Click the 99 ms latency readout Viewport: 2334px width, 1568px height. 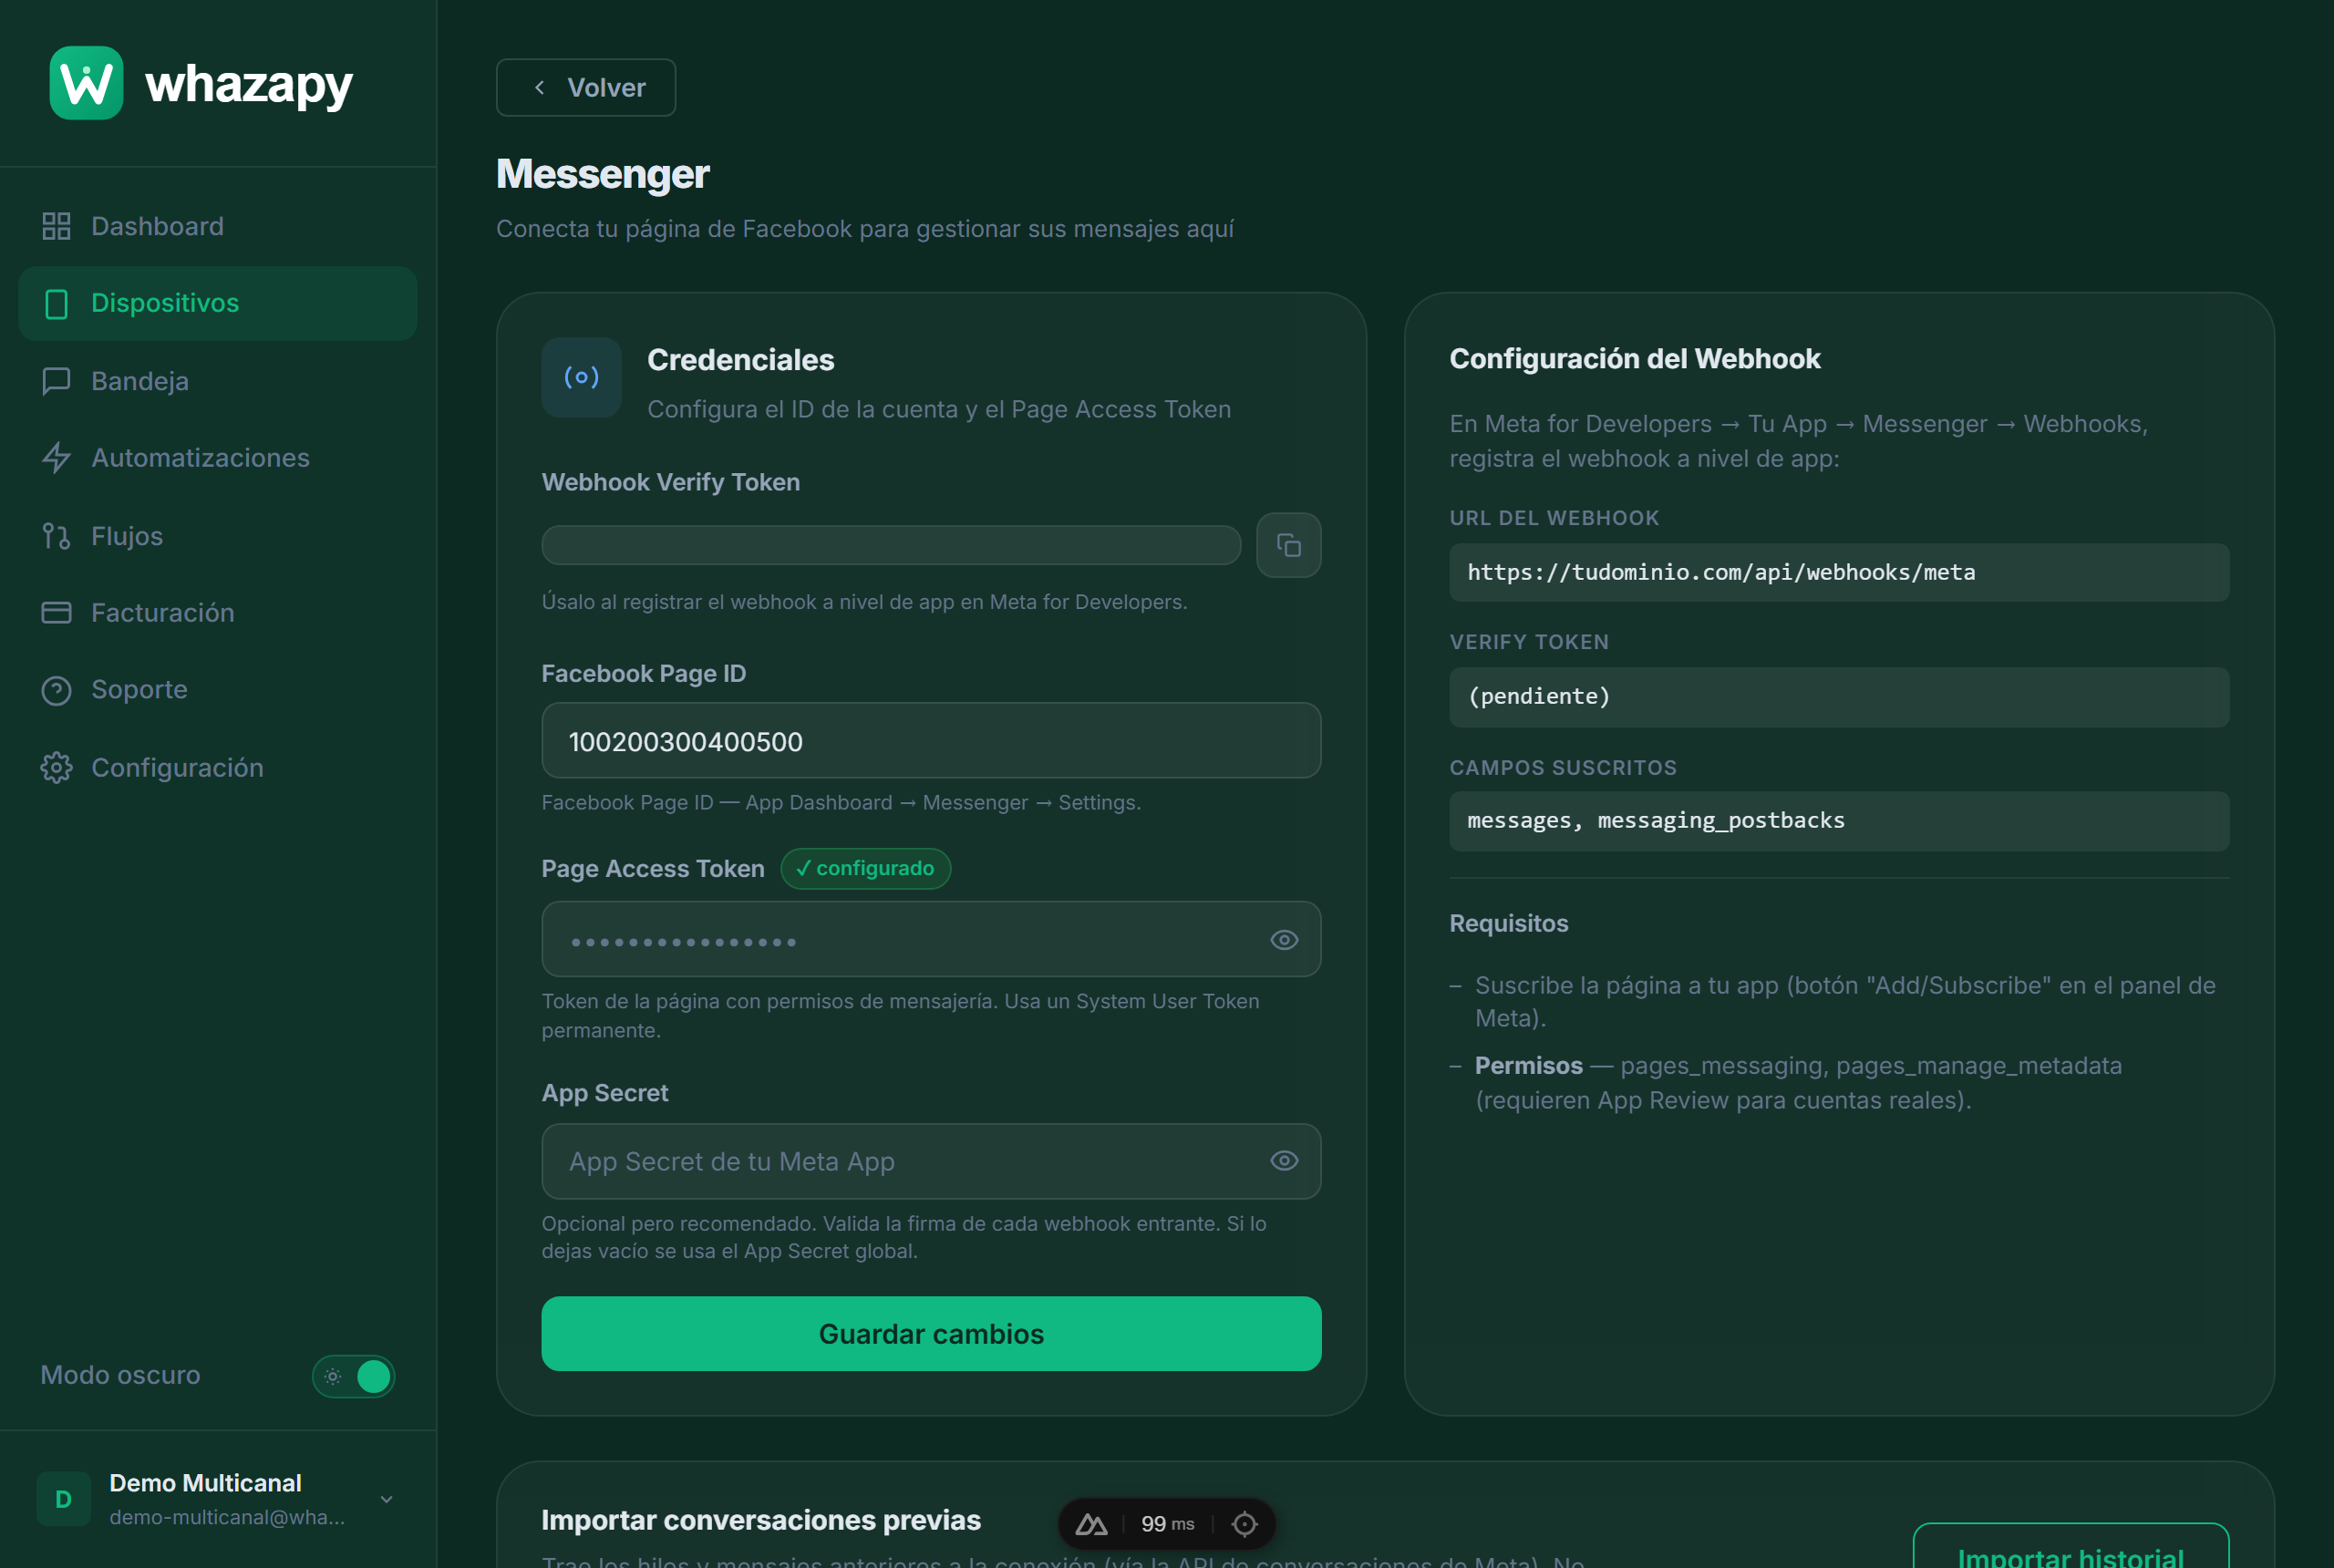(1167, 1524)
